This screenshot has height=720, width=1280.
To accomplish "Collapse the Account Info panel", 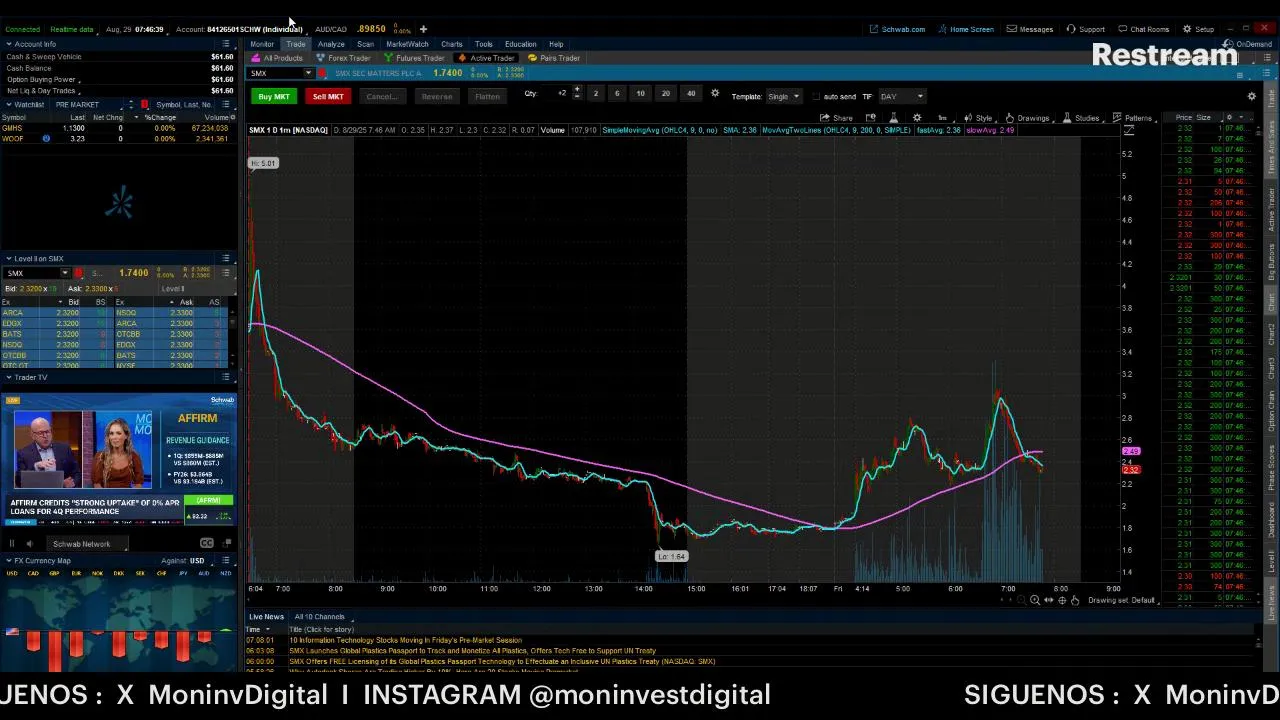I will pyautogui.click(x=8, y=44).
